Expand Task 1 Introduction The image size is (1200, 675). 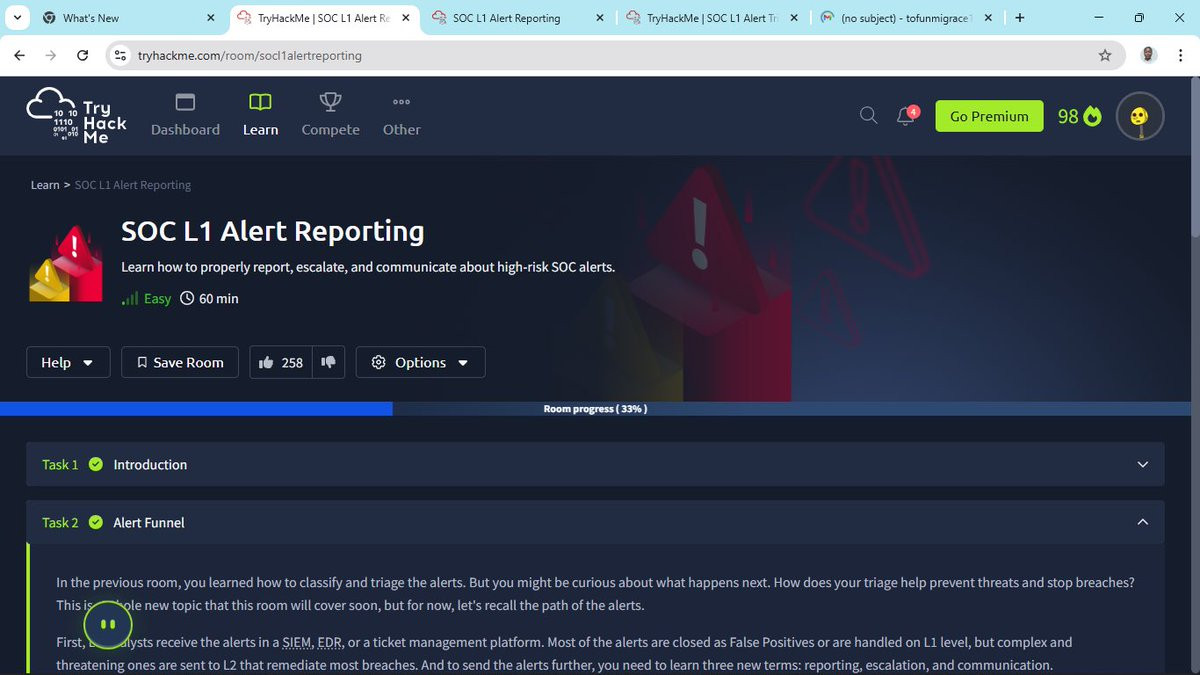tap(595, 464)
